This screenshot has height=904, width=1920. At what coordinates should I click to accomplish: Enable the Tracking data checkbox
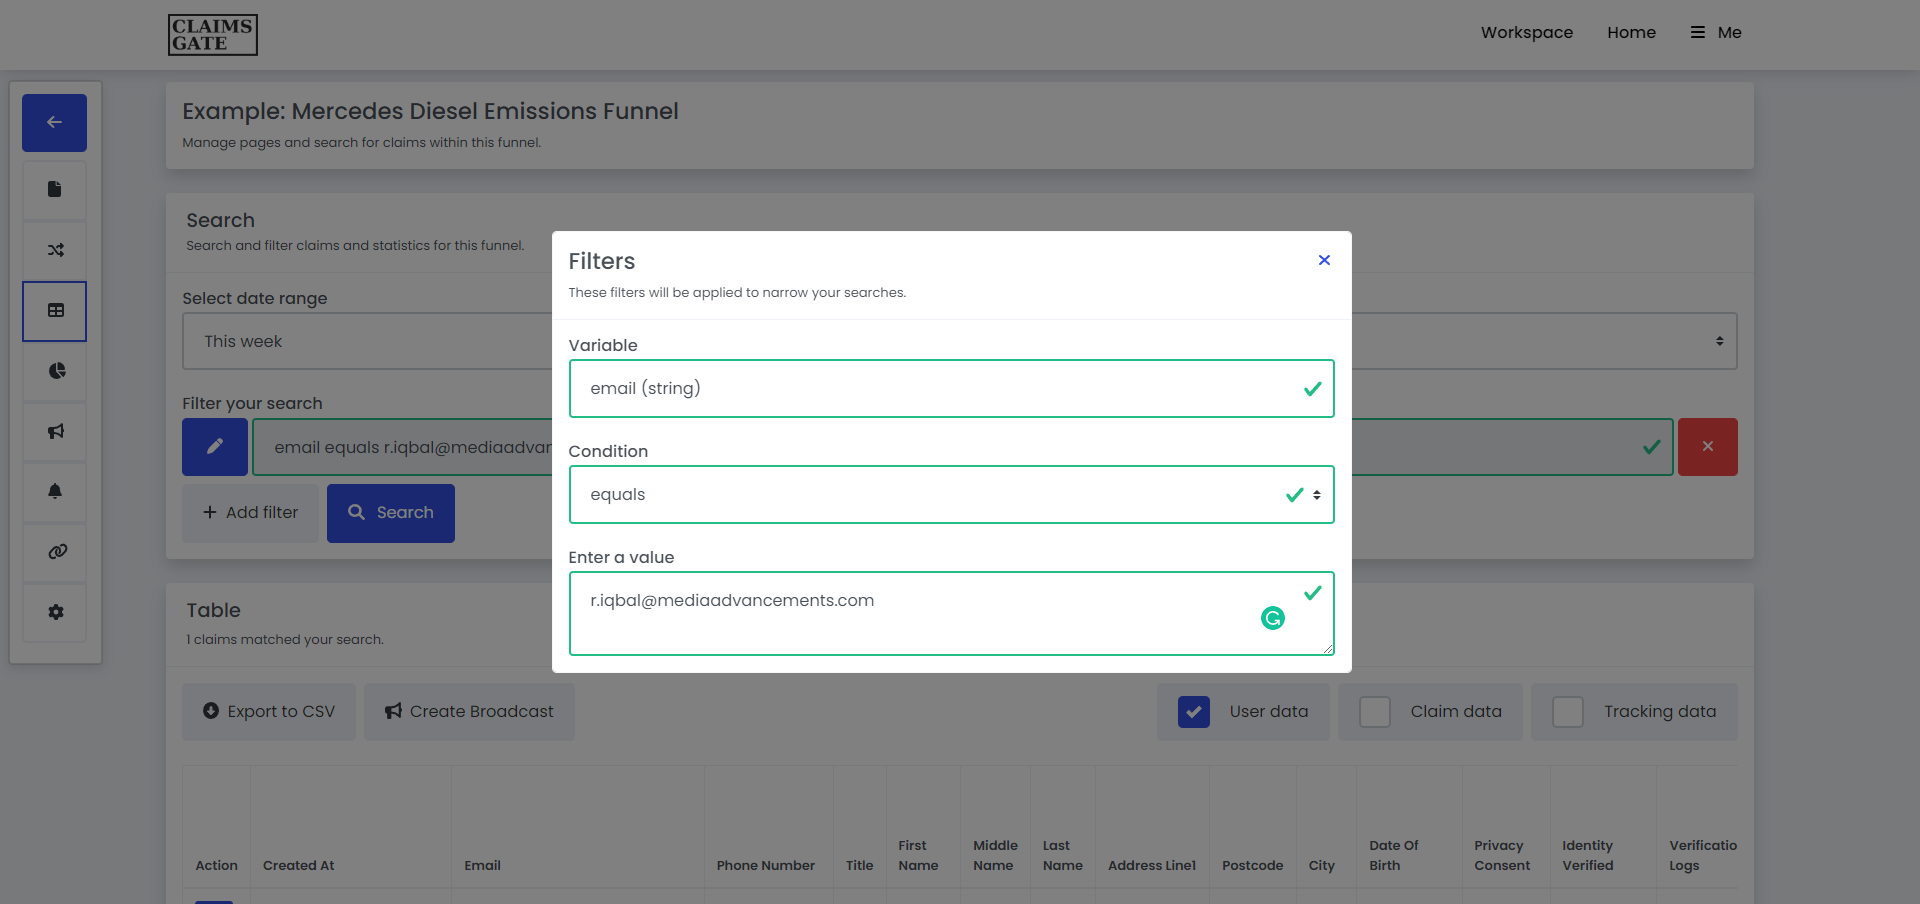1567,712
